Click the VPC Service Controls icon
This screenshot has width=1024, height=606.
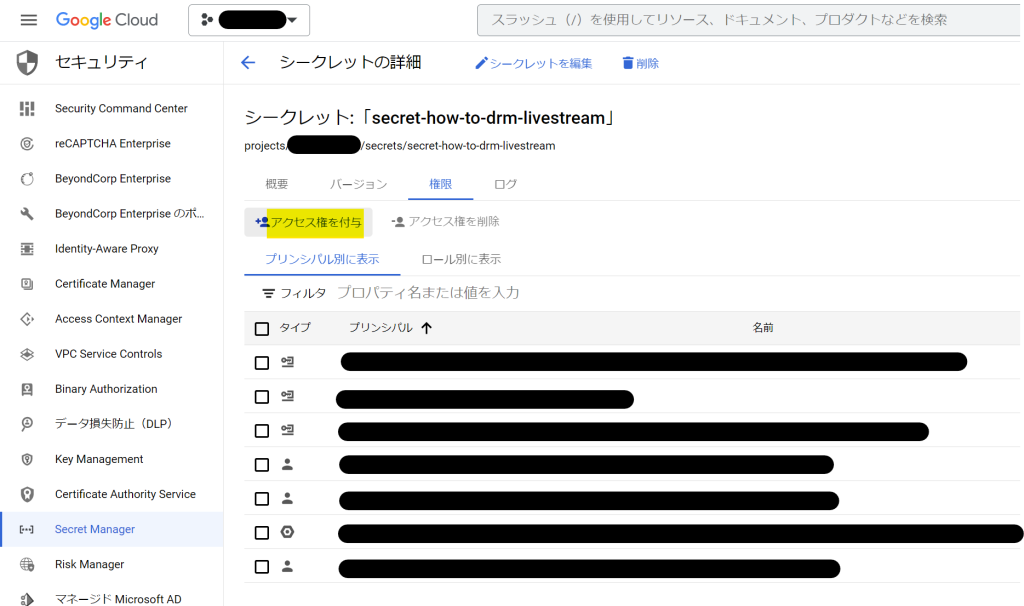coord(27,354)
